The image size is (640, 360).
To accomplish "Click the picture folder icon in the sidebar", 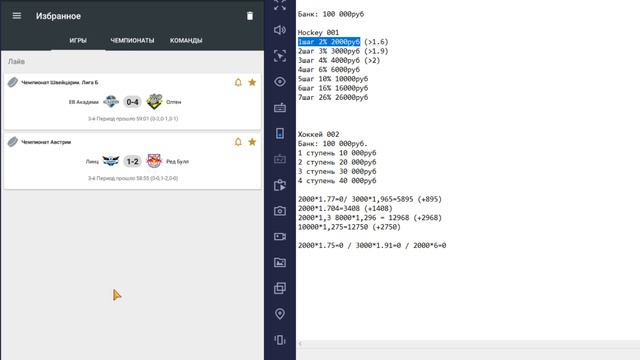I will 280,262.
